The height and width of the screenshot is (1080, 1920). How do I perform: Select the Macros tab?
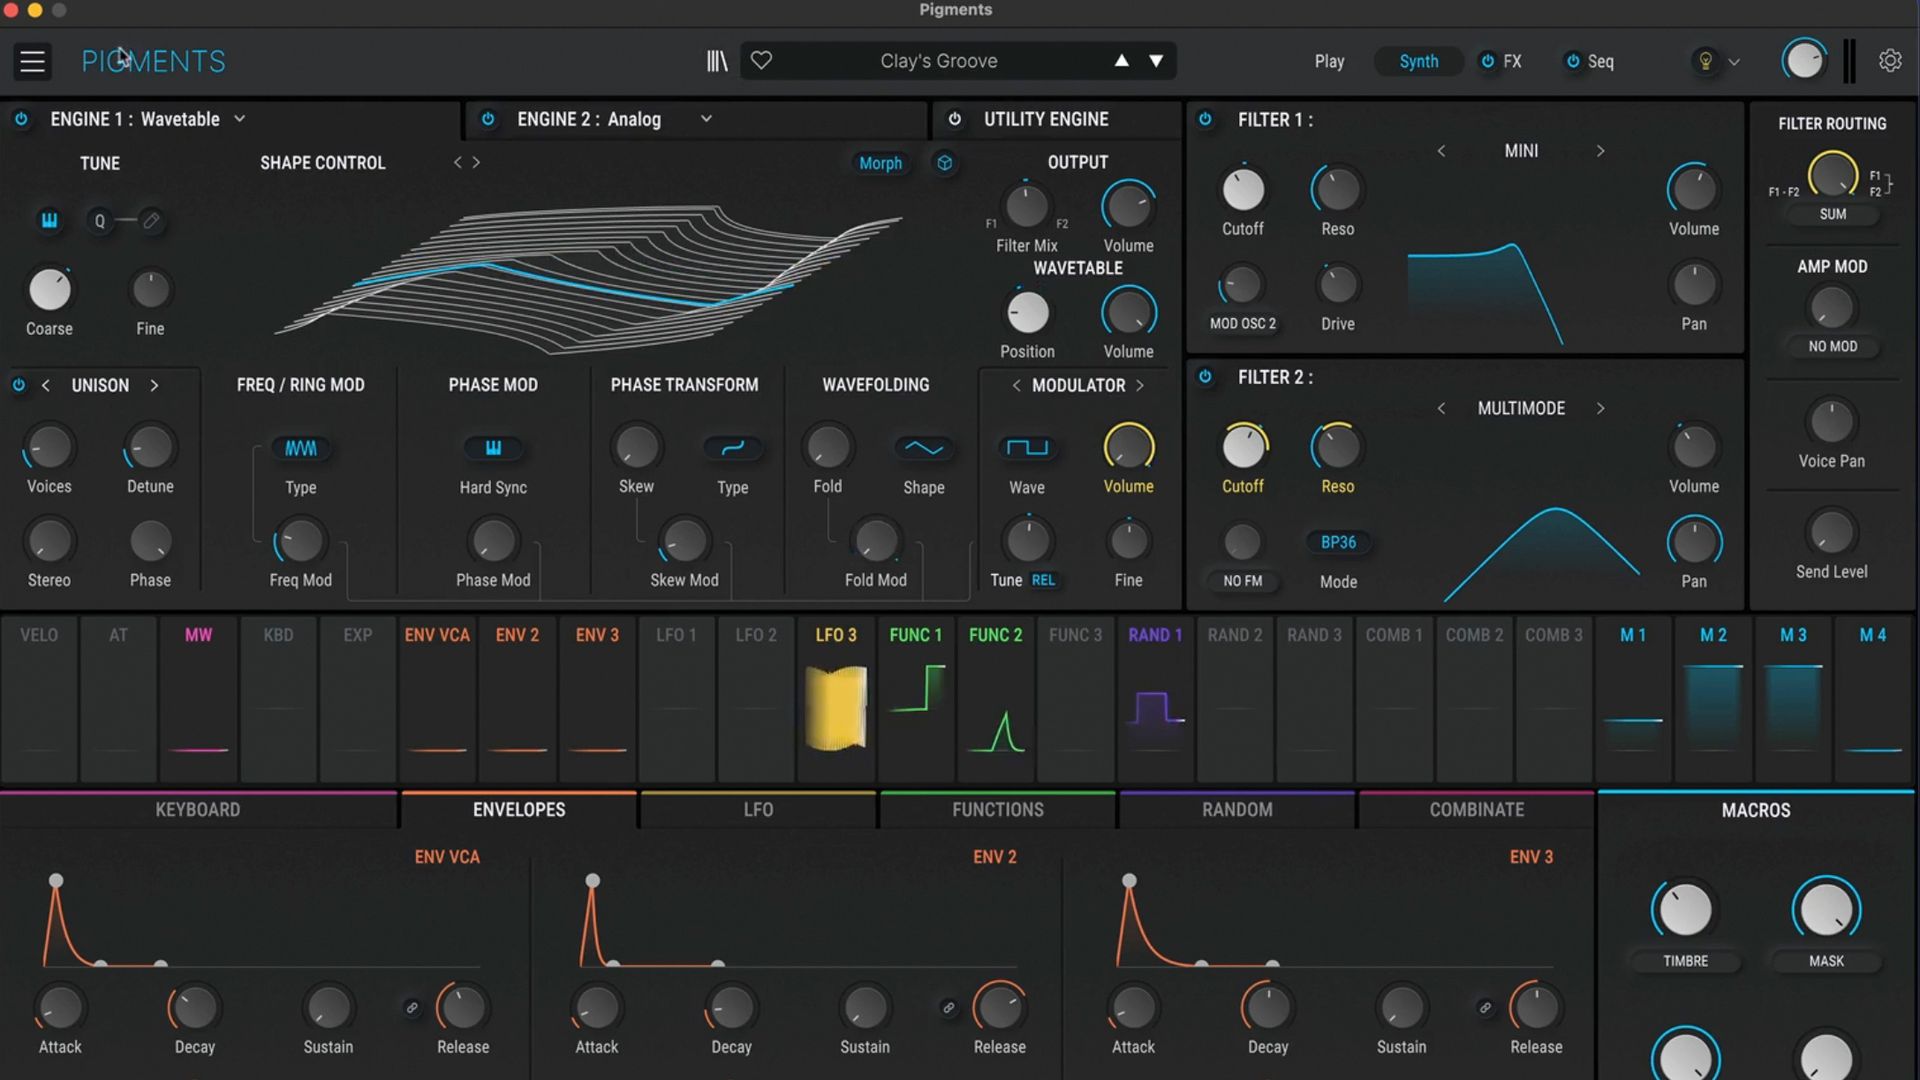(x=1755, y=810)
